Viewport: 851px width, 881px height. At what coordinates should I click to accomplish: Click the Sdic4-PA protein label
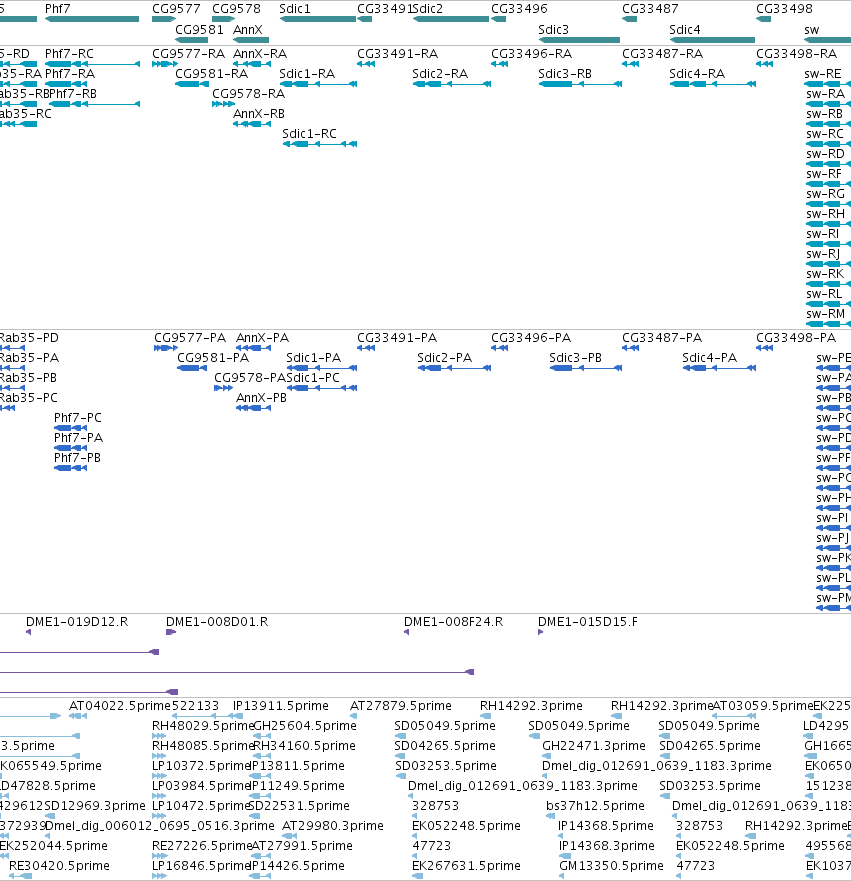pos(709,358)
